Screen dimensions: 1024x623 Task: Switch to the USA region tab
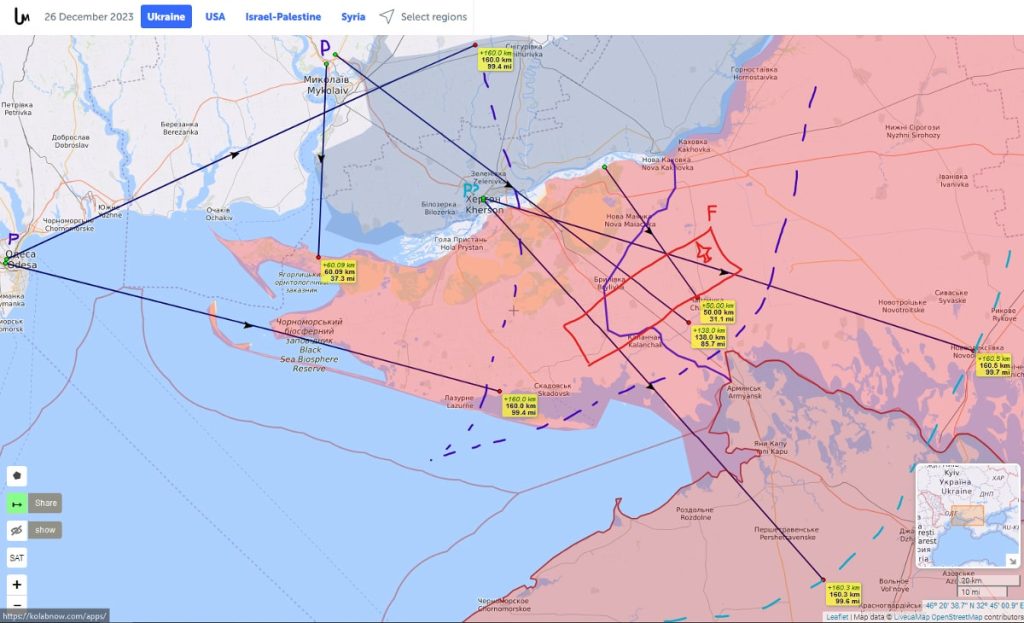click(215, 17)
